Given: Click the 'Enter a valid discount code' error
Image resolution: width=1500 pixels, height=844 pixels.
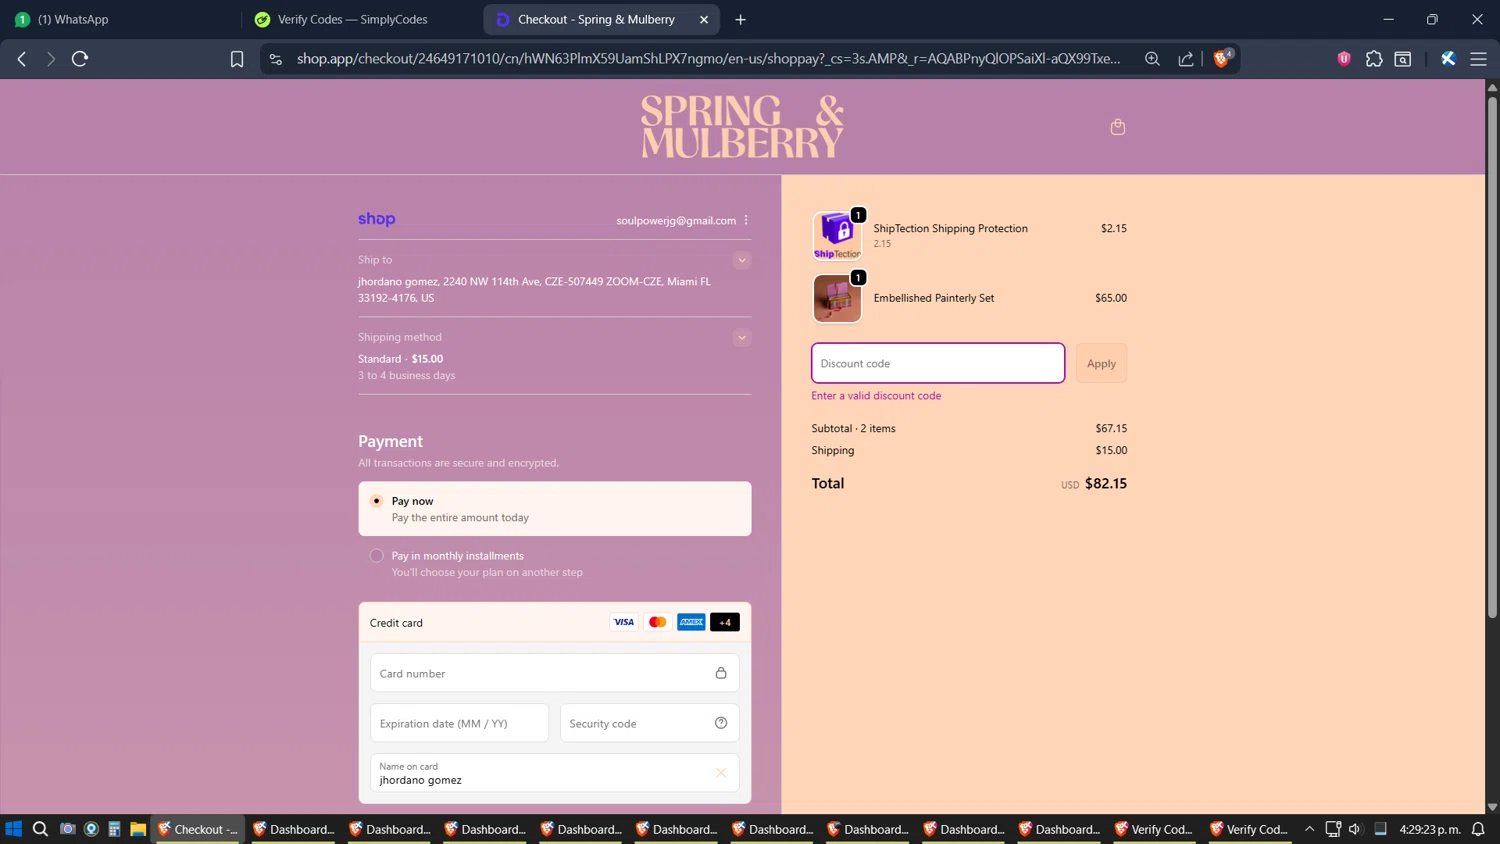Looking at the screenshot, I should [x=876, y=396].
